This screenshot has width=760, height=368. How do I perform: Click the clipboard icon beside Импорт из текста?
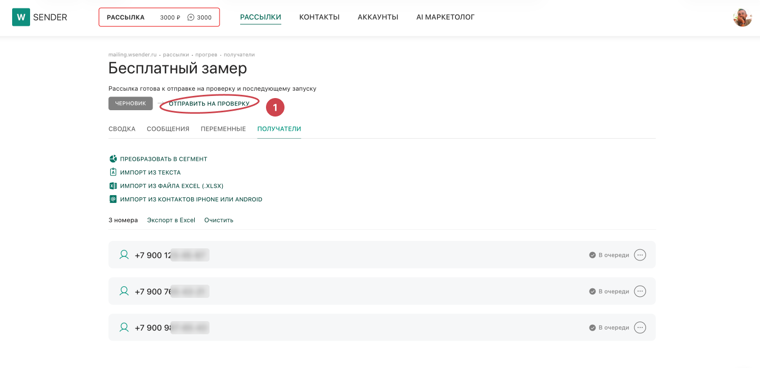coord(113,172)
